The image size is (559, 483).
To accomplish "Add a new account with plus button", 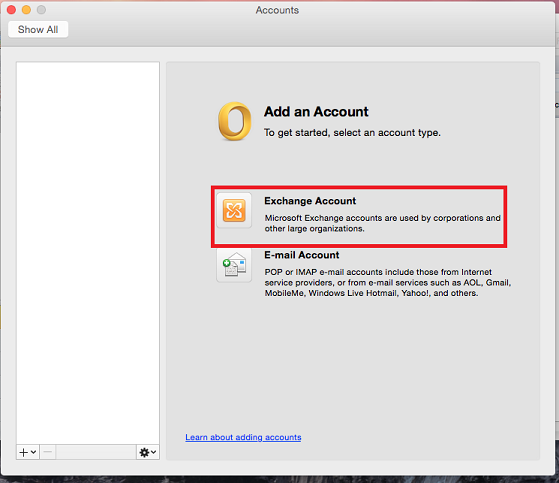I will (x=24, y=452).
